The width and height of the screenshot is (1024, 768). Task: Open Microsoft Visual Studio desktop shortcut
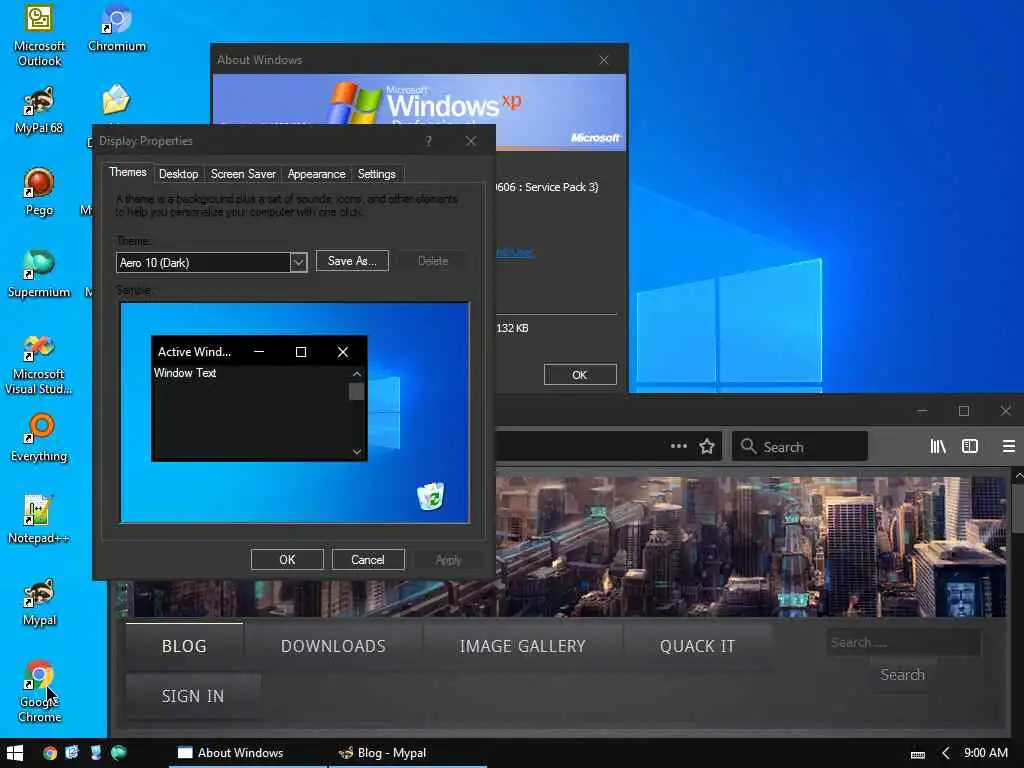pos(39,363)
